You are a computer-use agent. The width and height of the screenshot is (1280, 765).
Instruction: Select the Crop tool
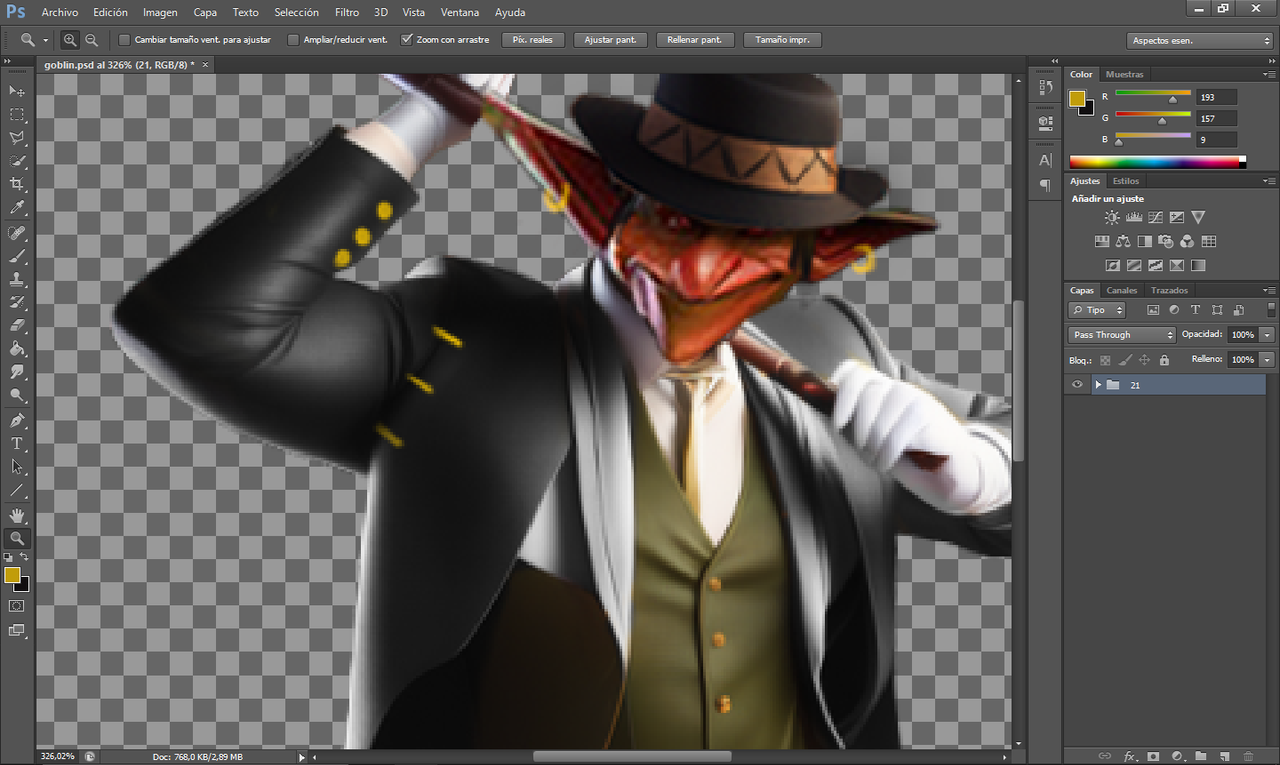[17, 185]
